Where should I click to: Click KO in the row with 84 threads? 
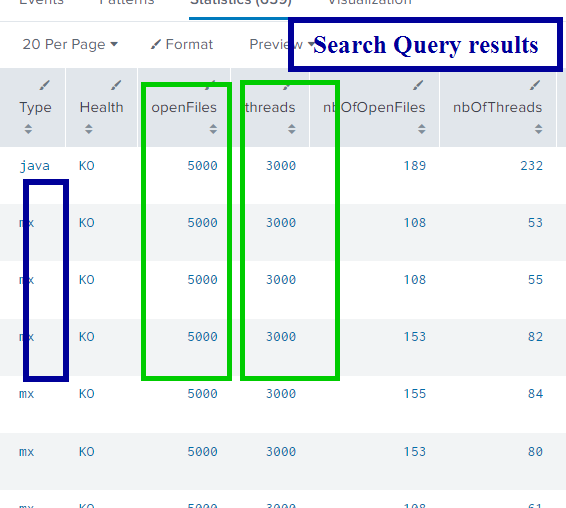[87, 394]
